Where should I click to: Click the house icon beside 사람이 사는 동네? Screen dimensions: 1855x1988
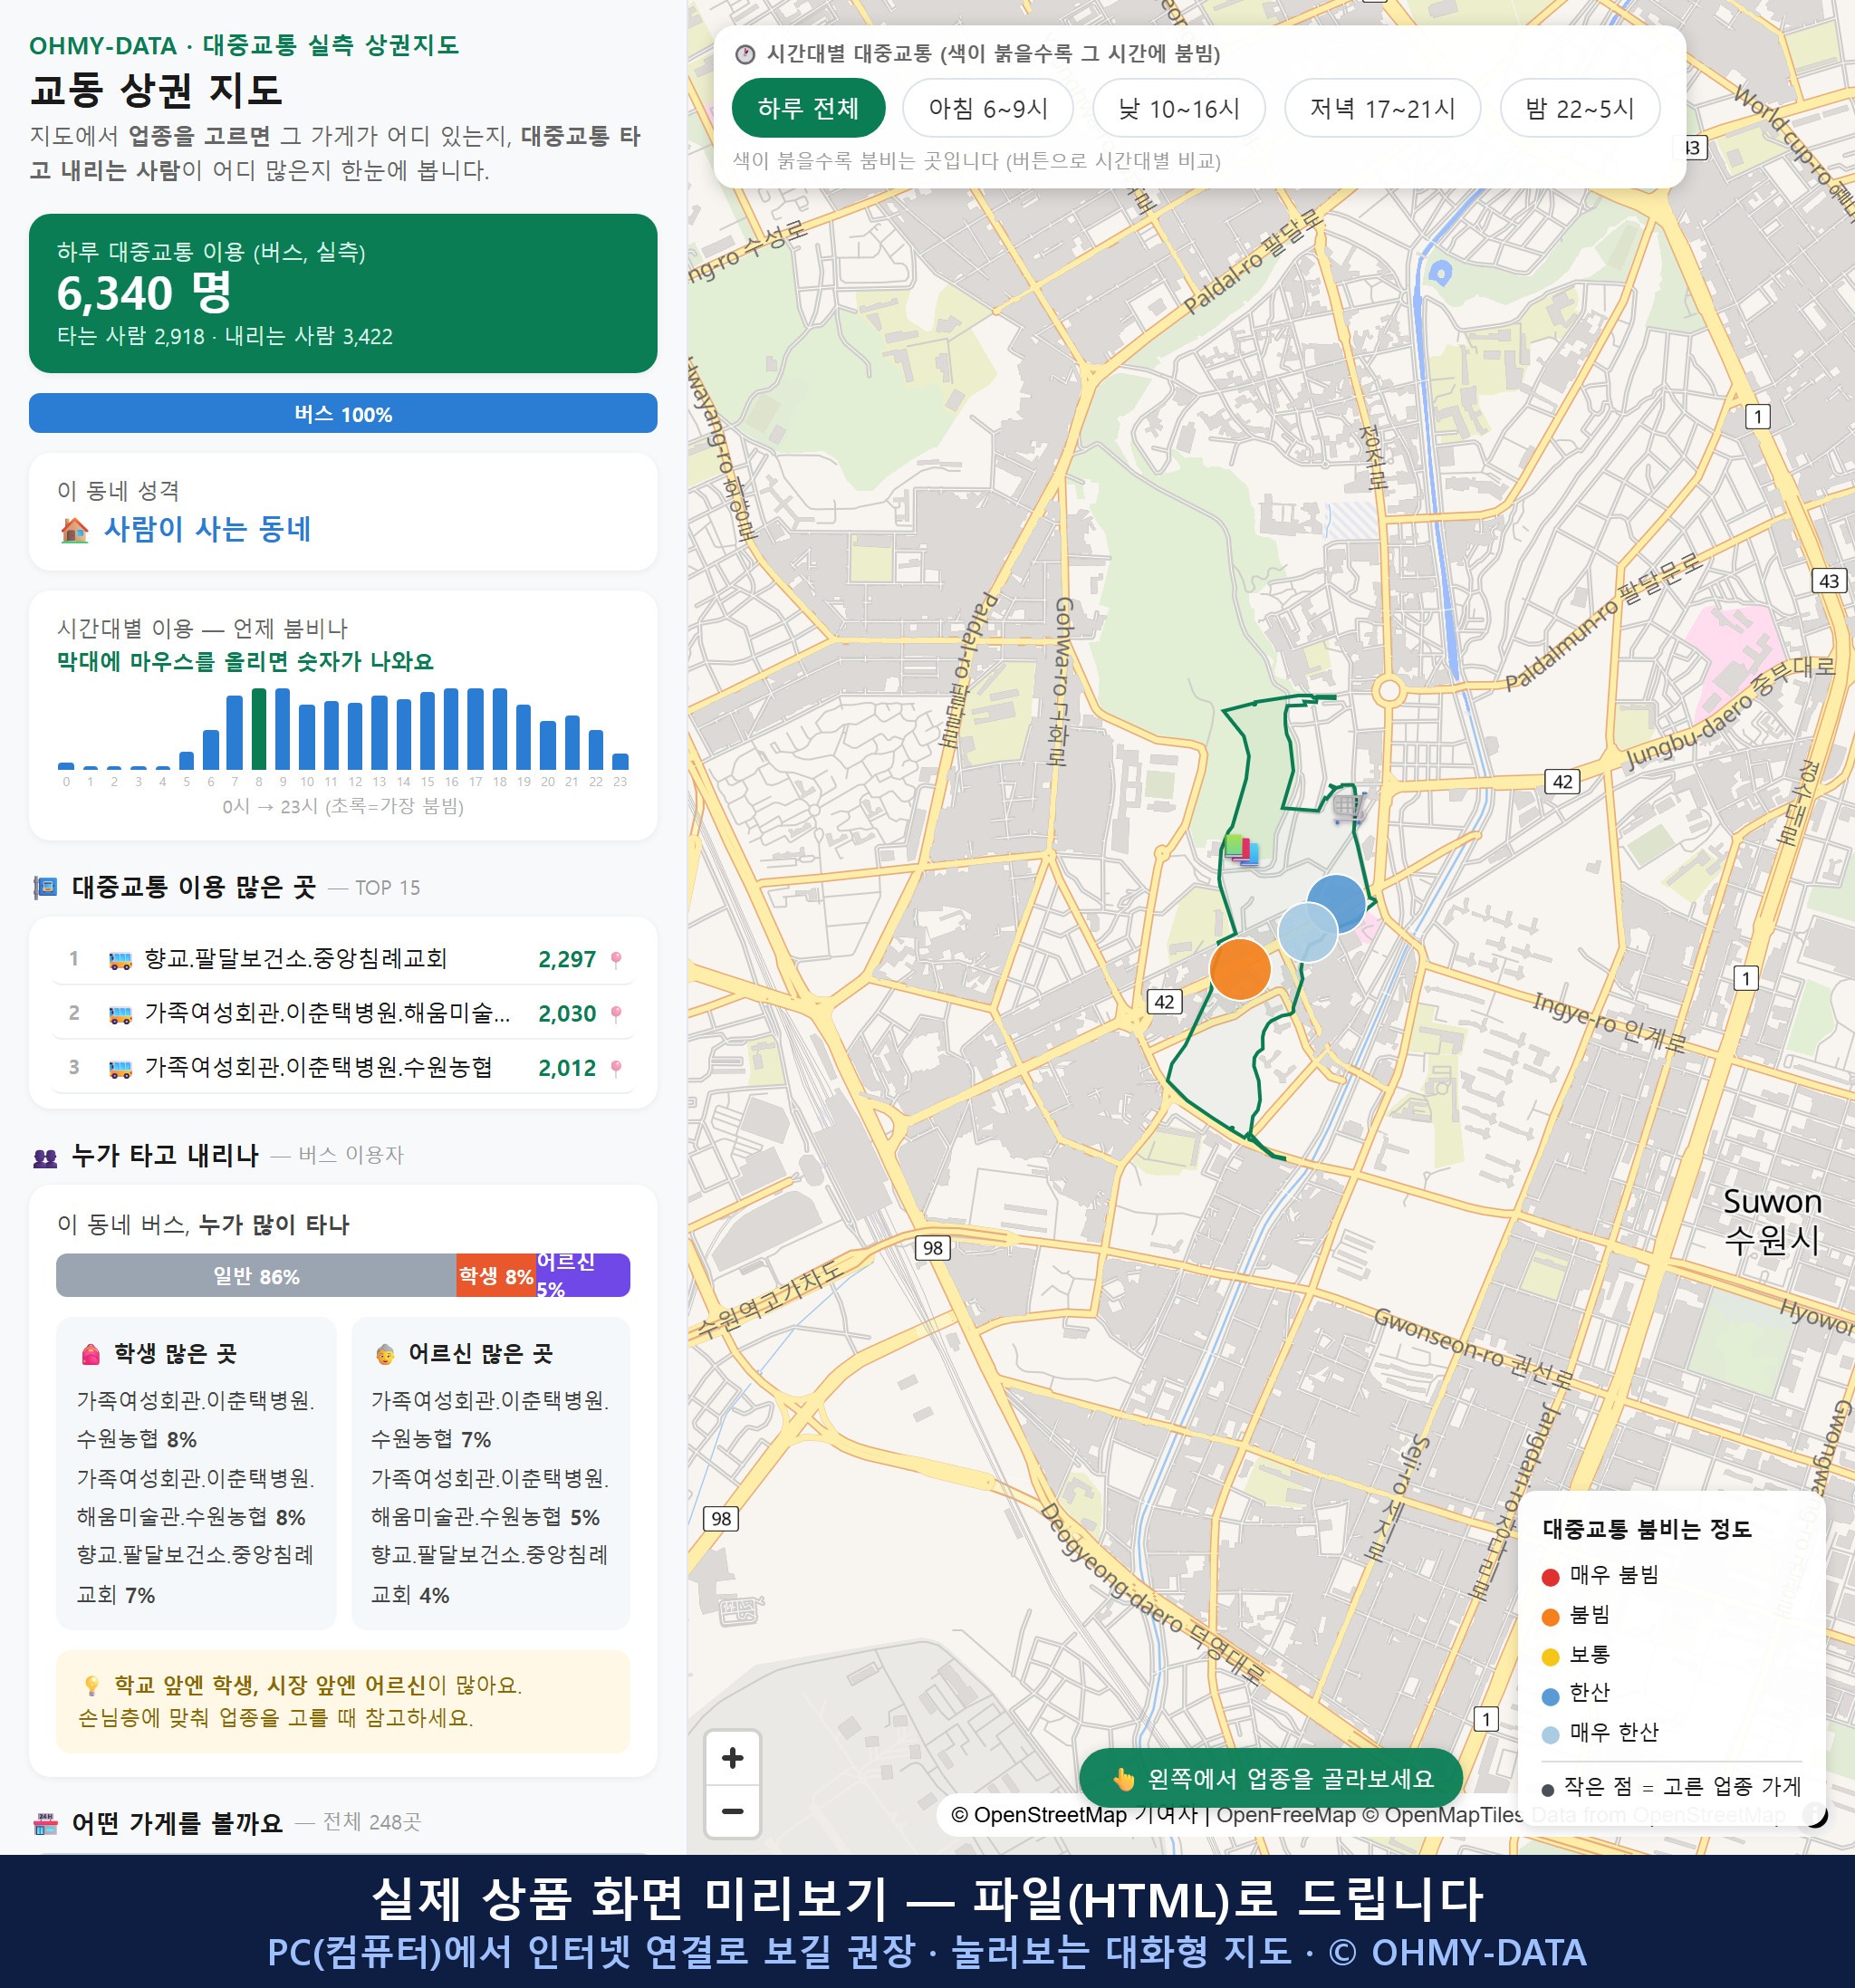[75, 530]
